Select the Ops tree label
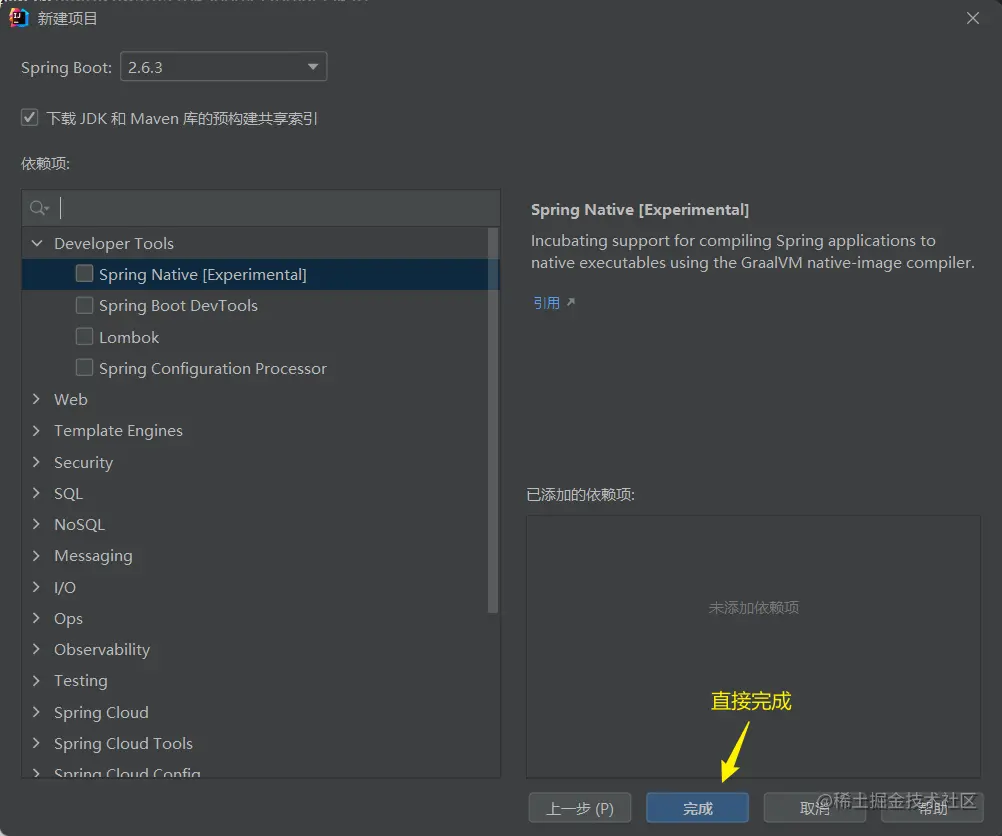The image size is (1002, 836). (68, 619)
